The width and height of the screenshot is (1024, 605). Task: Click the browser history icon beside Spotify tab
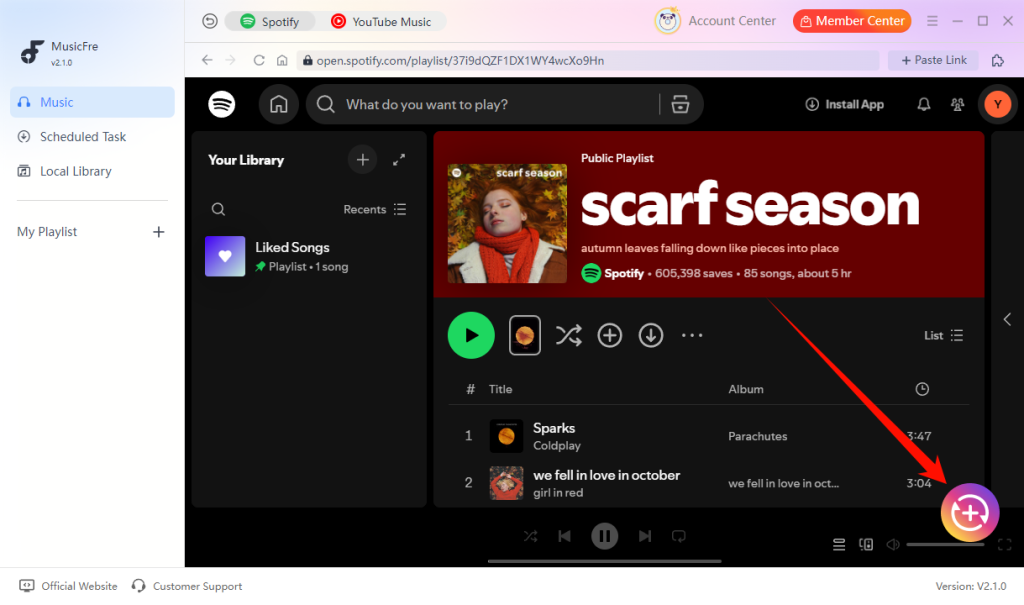pos(210,22)
